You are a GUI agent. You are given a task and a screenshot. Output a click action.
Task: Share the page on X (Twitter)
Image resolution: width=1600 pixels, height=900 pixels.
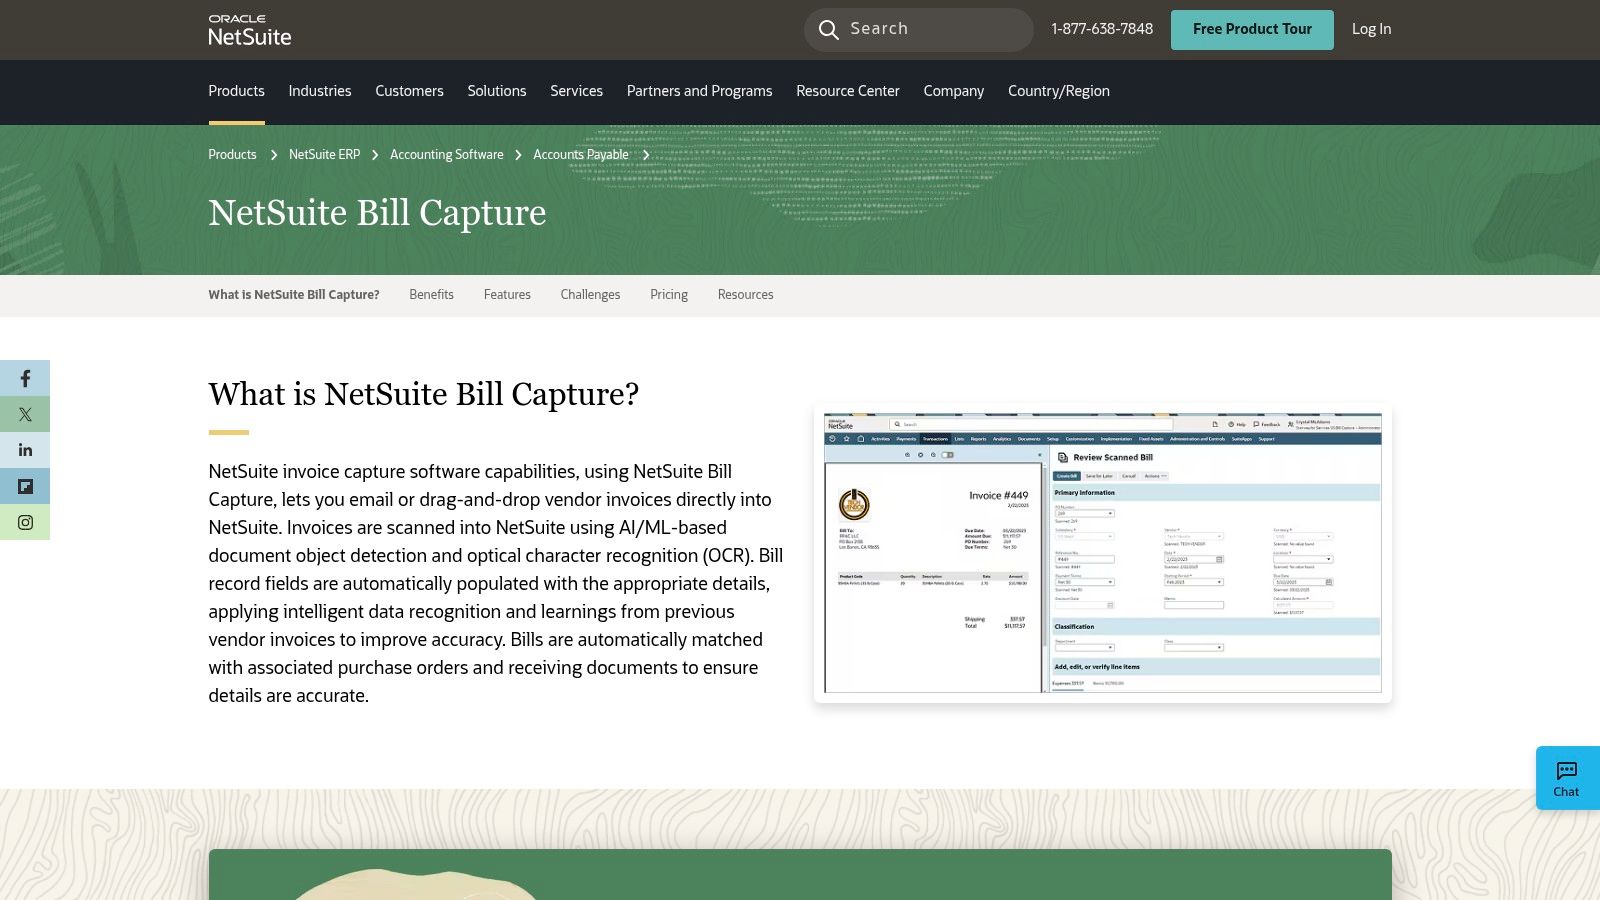(25, 414)
